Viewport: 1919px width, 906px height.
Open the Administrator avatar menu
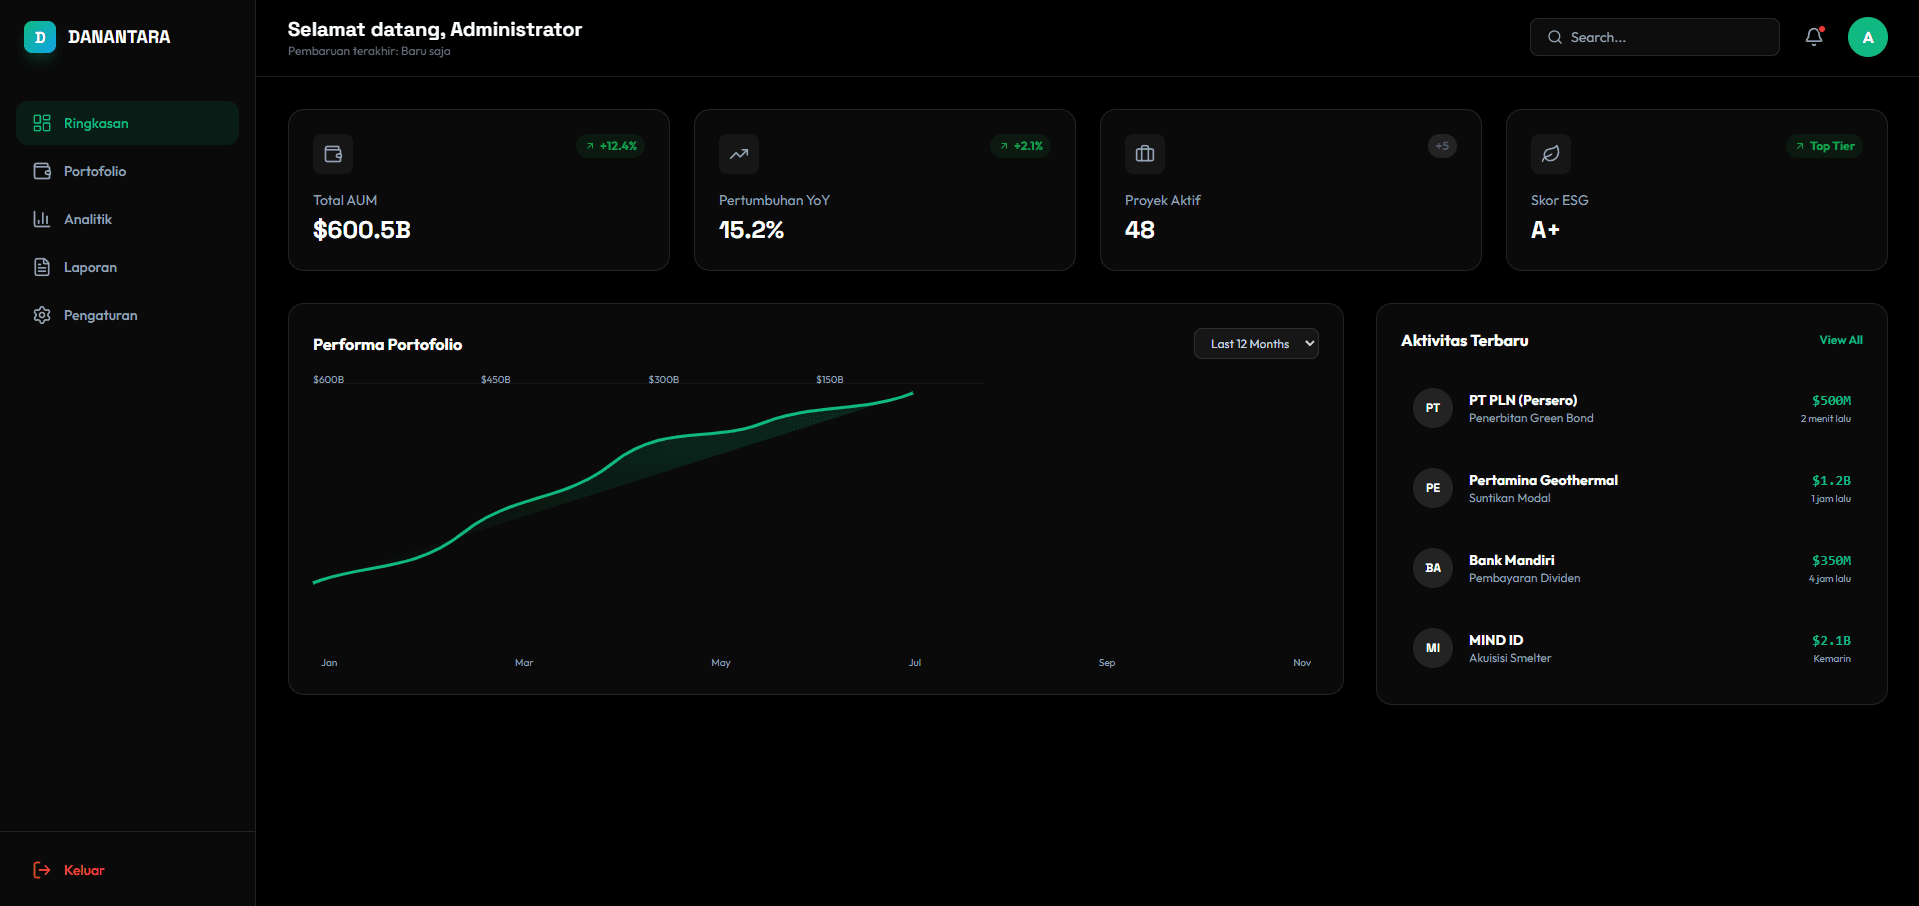[x=1867, y=37]
